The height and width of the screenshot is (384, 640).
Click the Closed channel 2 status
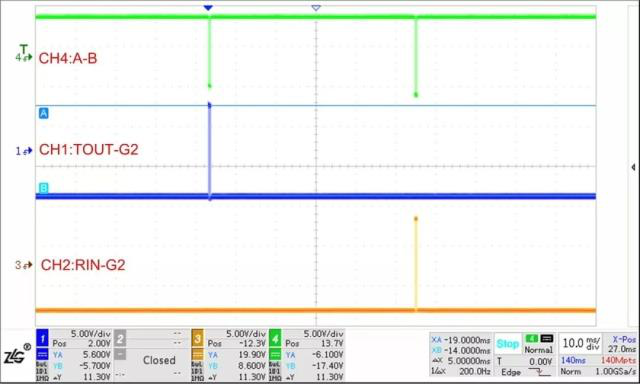tap(159, 360)
